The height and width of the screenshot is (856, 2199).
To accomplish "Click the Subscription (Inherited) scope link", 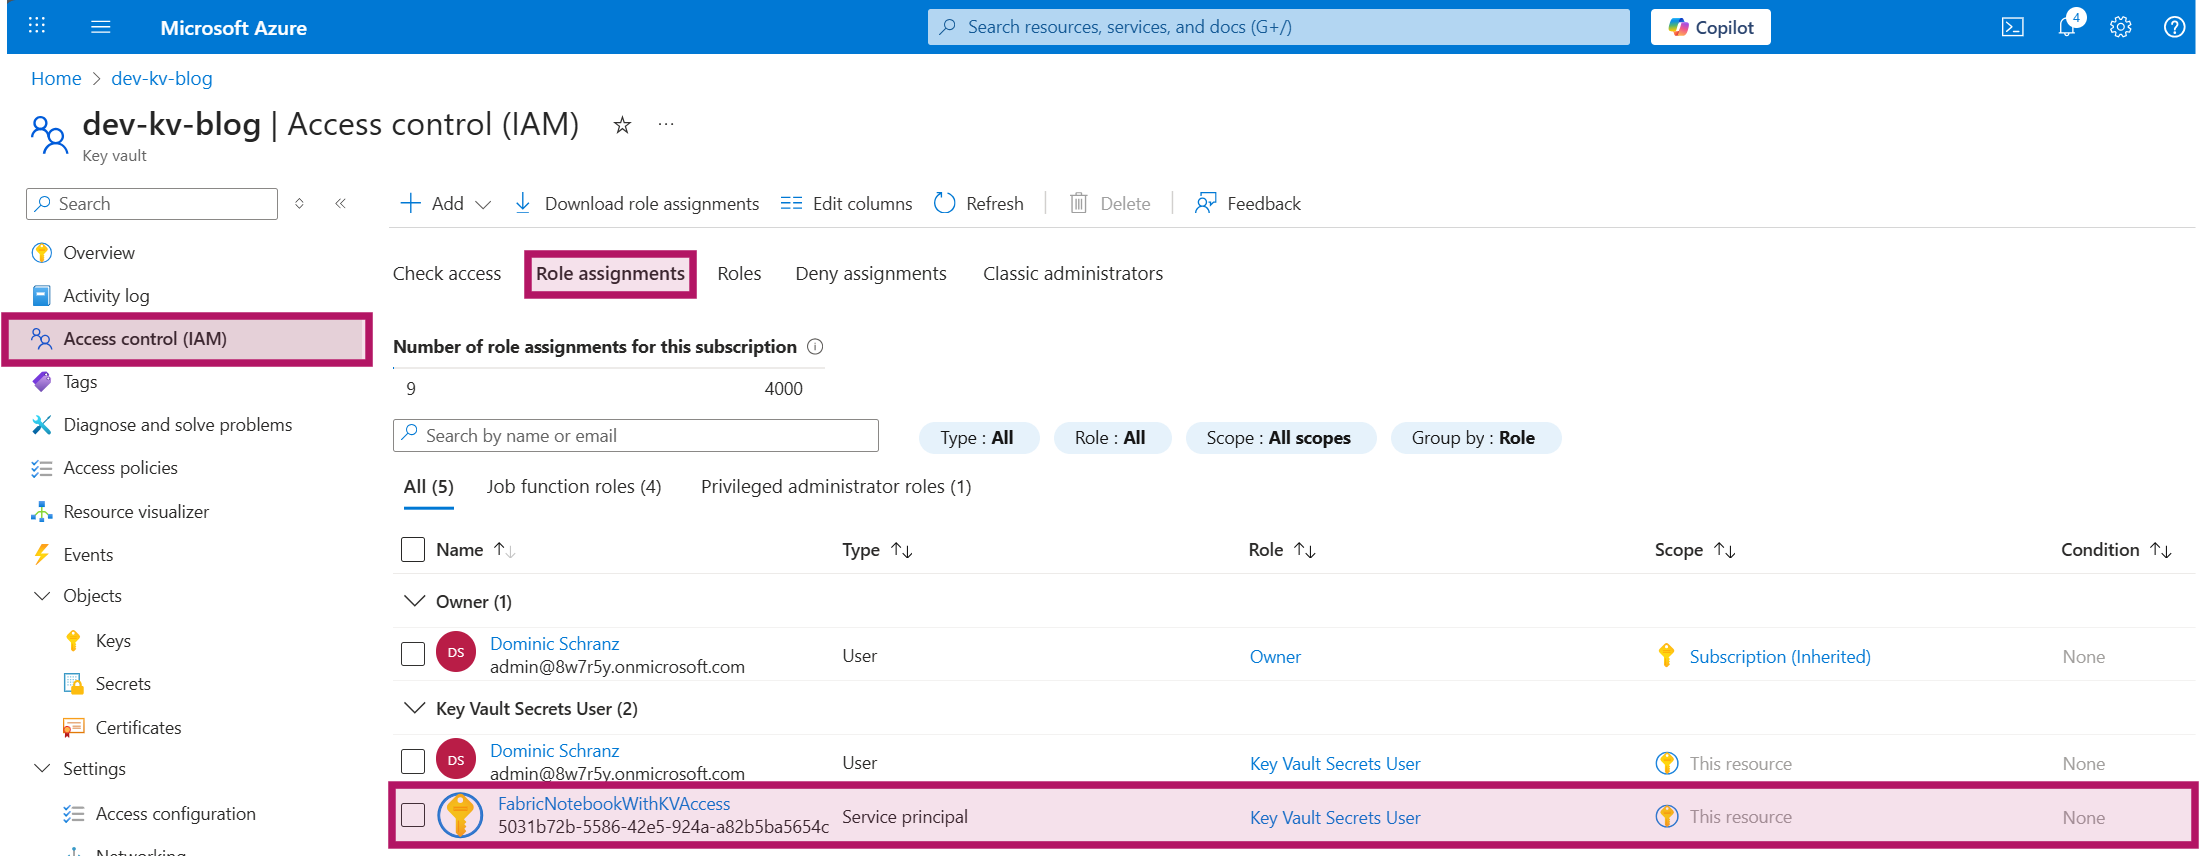I will (x=1779, y=657).
